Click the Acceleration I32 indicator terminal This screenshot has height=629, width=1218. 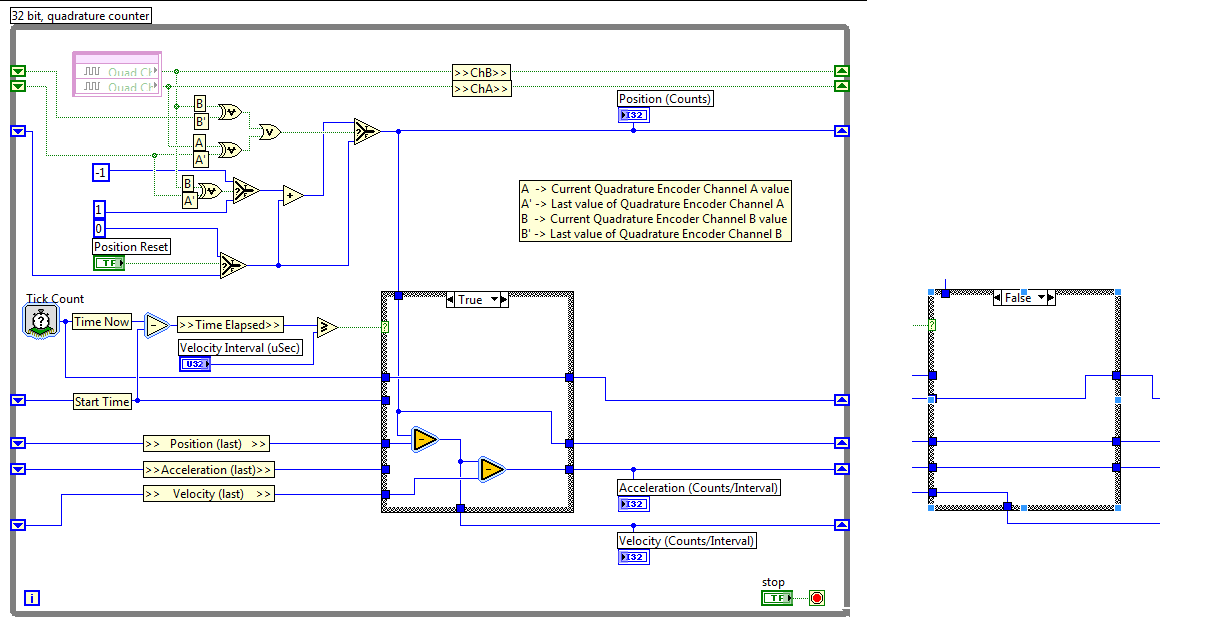tap(634, 504)
